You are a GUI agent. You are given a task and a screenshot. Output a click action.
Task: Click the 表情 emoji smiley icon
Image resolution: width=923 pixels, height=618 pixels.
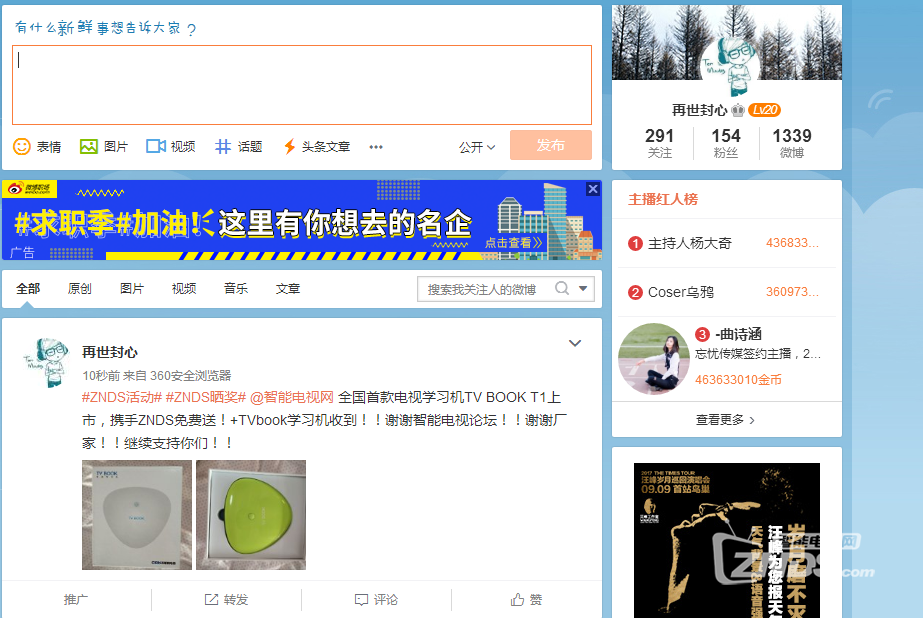point(22,146)
